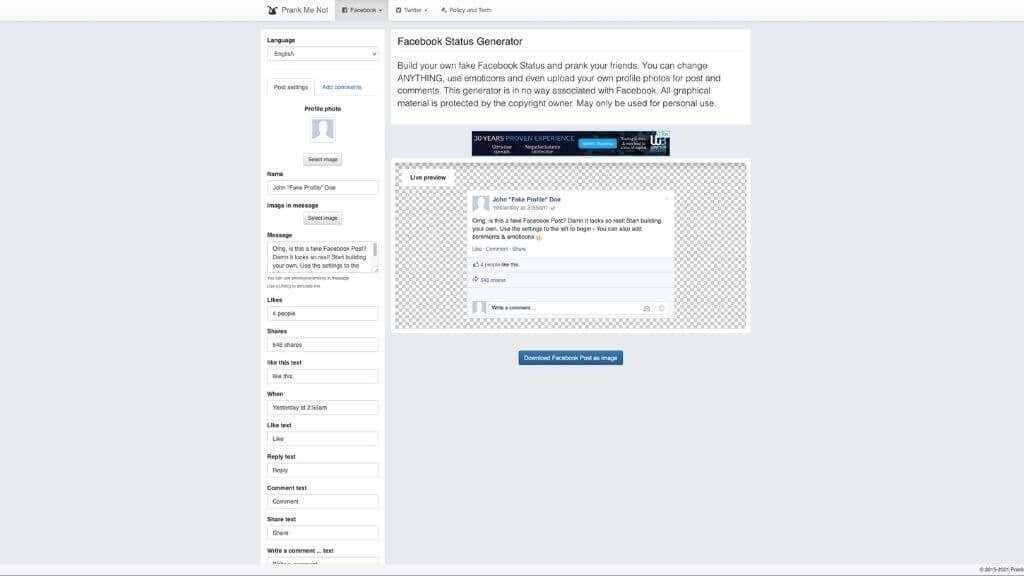Click the profile photo placeholder in settings
Image resolution: width=1024 pixels, height=576 pixels.
(322, 130)
